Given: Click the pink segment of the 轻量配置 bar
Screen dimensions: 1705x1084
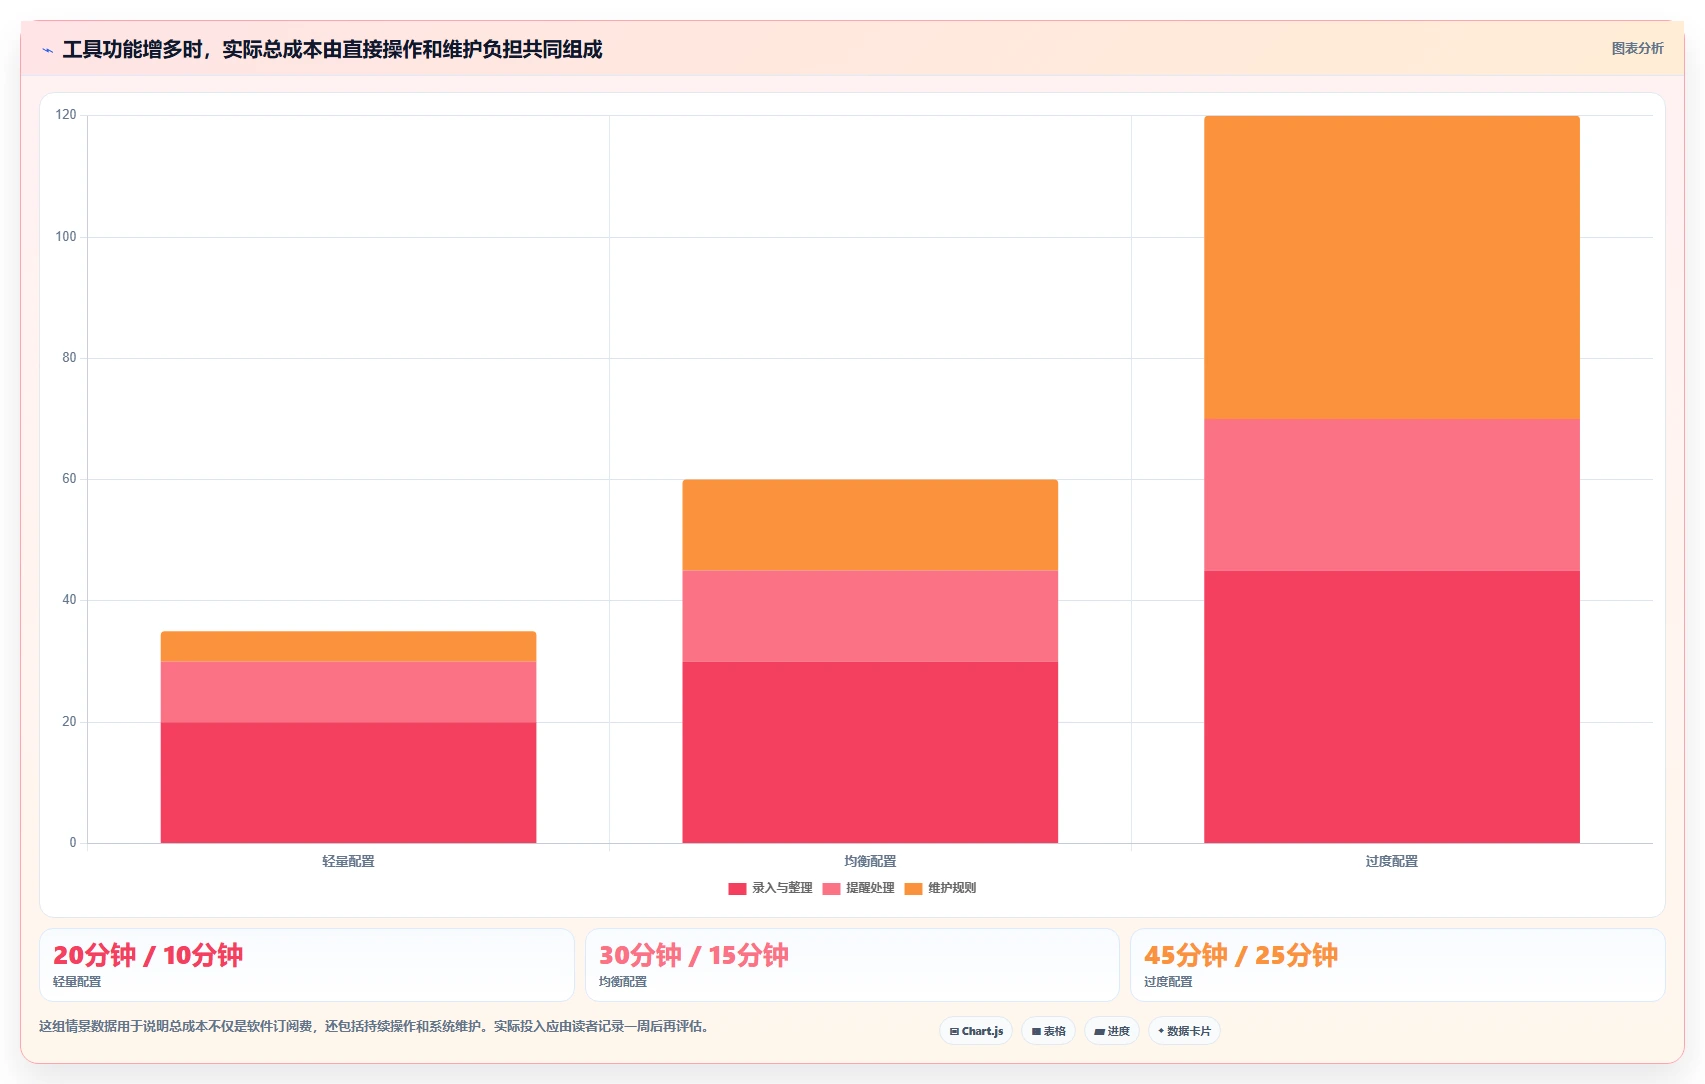Looking at the screenshot, I should coord(348,692).
